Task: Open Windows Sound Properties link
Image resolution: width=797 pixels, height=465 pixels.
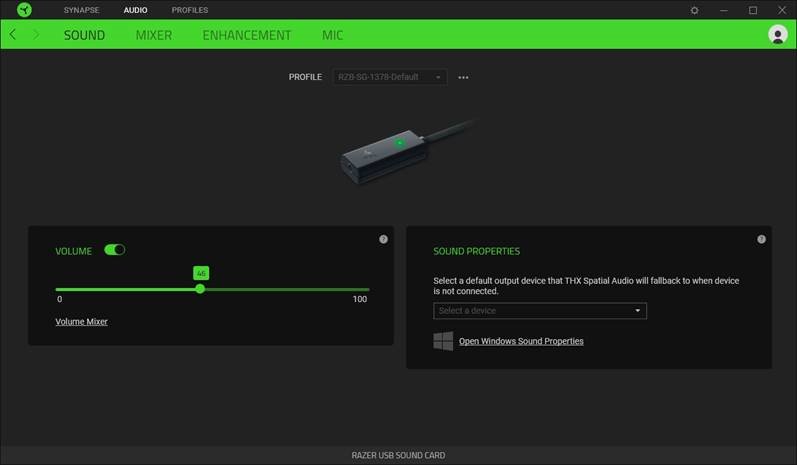Action: [521, 341]
